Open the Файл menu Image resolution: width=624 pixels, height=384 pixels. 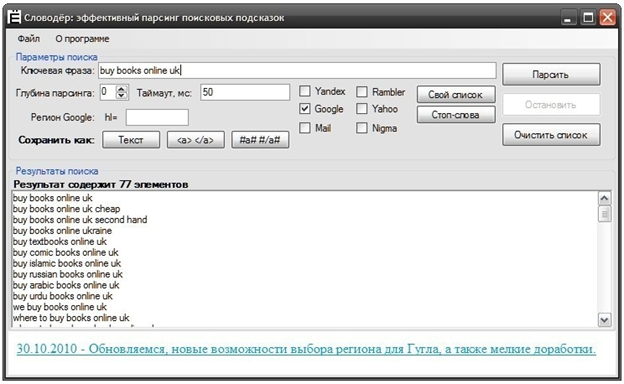click(x=29, y=39)
